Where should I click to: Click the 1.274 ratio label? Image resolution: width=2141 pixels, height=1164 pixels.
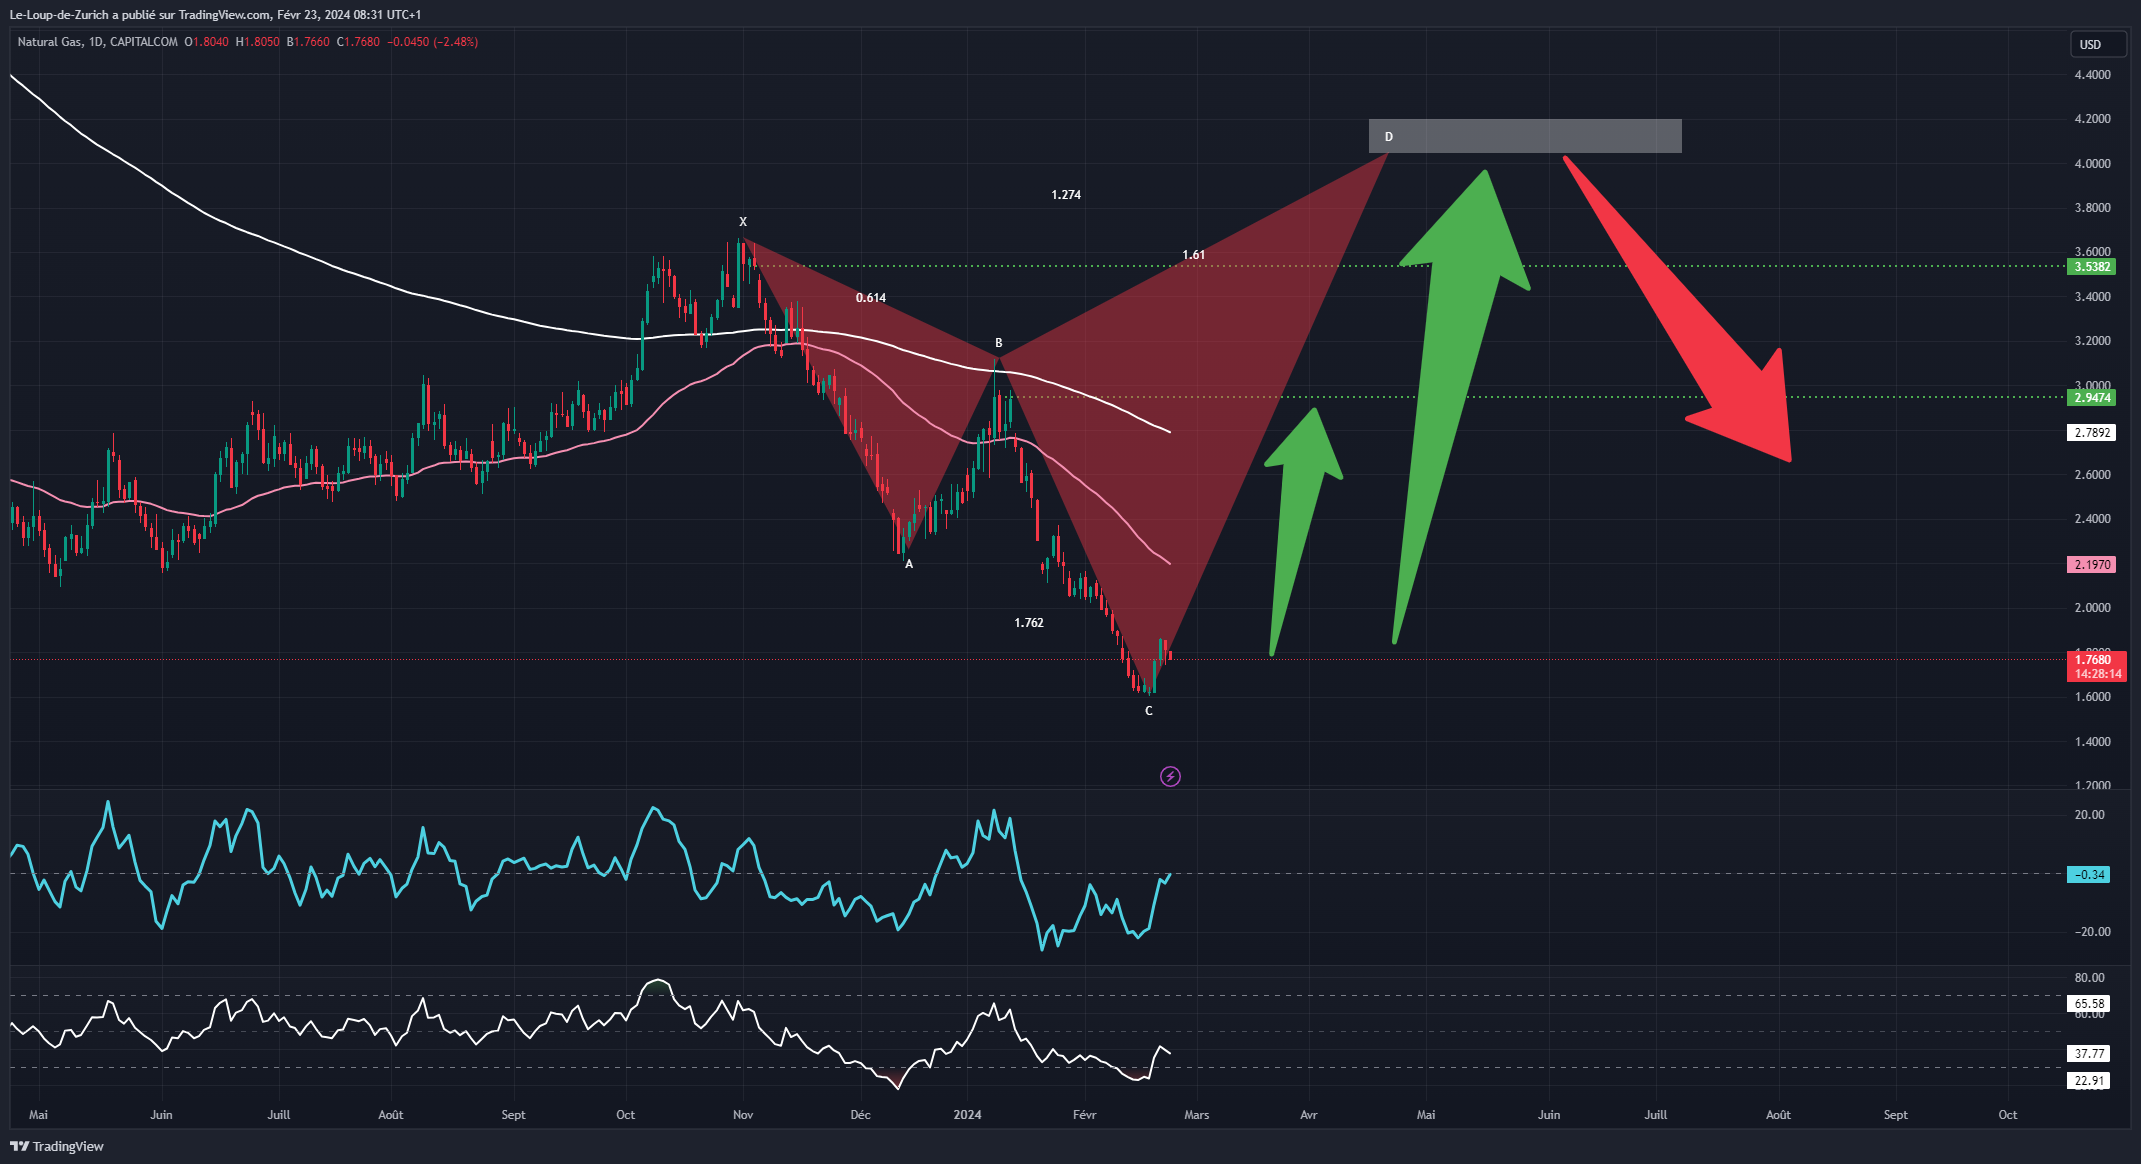pyautogui.click(x=1066, y=195)
